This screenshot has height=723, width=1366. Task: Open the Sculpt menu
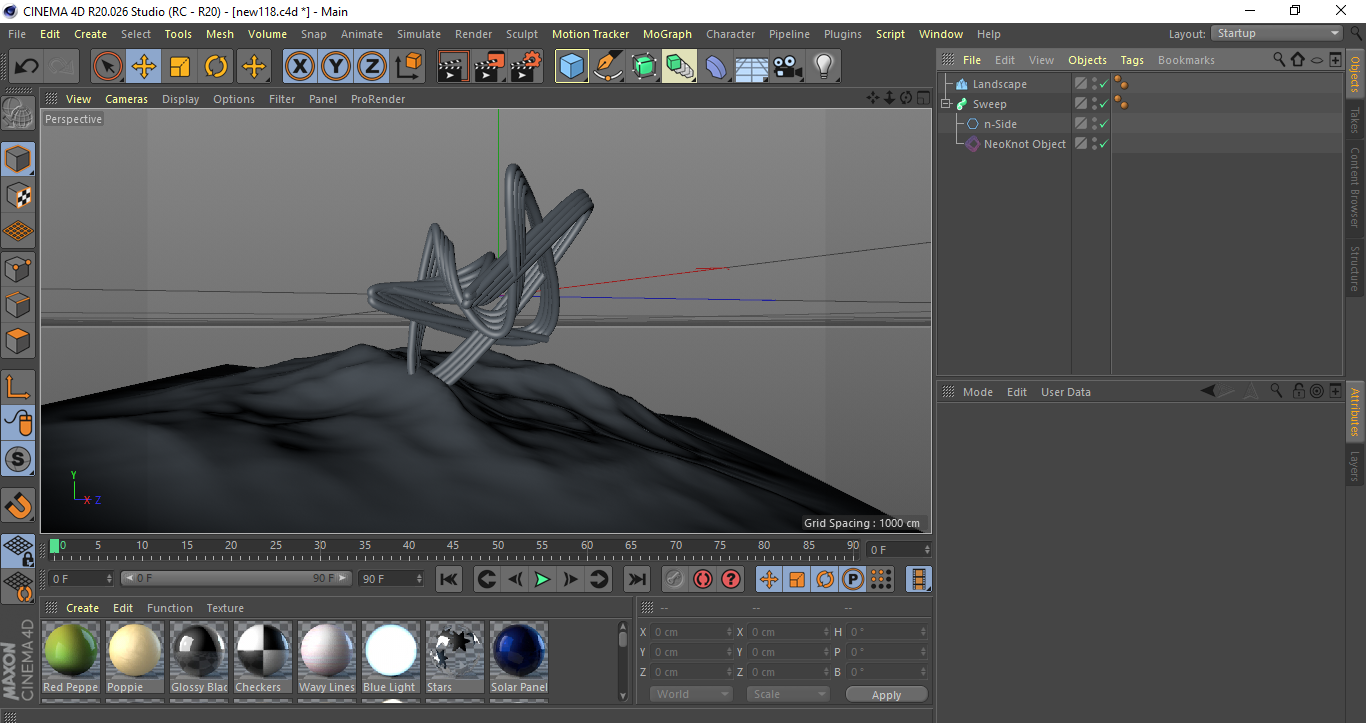tap(522, 34)
